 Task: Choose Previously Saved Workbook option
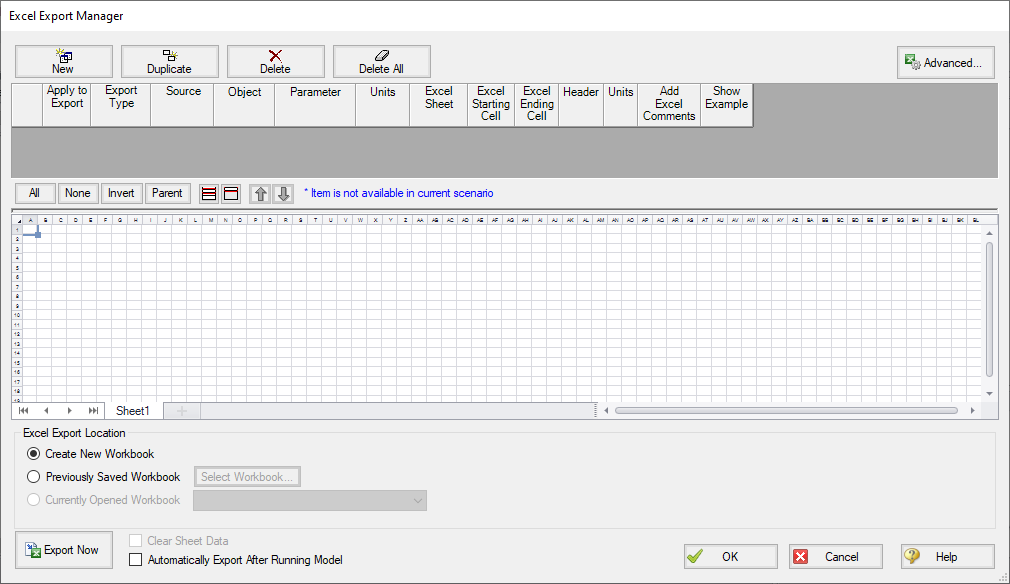(x=33, y=476)
